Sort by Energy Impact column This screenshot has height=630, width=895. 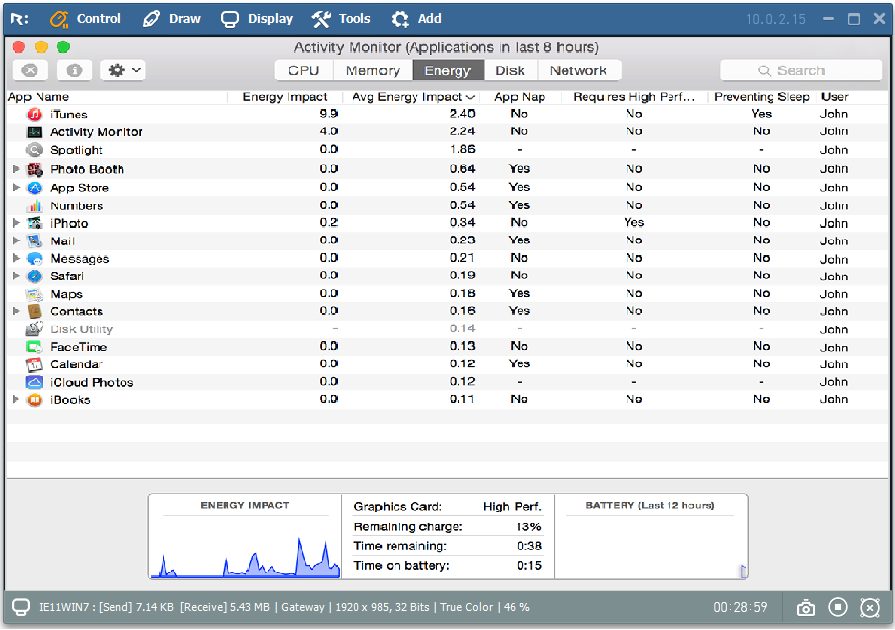coord(285,97)
